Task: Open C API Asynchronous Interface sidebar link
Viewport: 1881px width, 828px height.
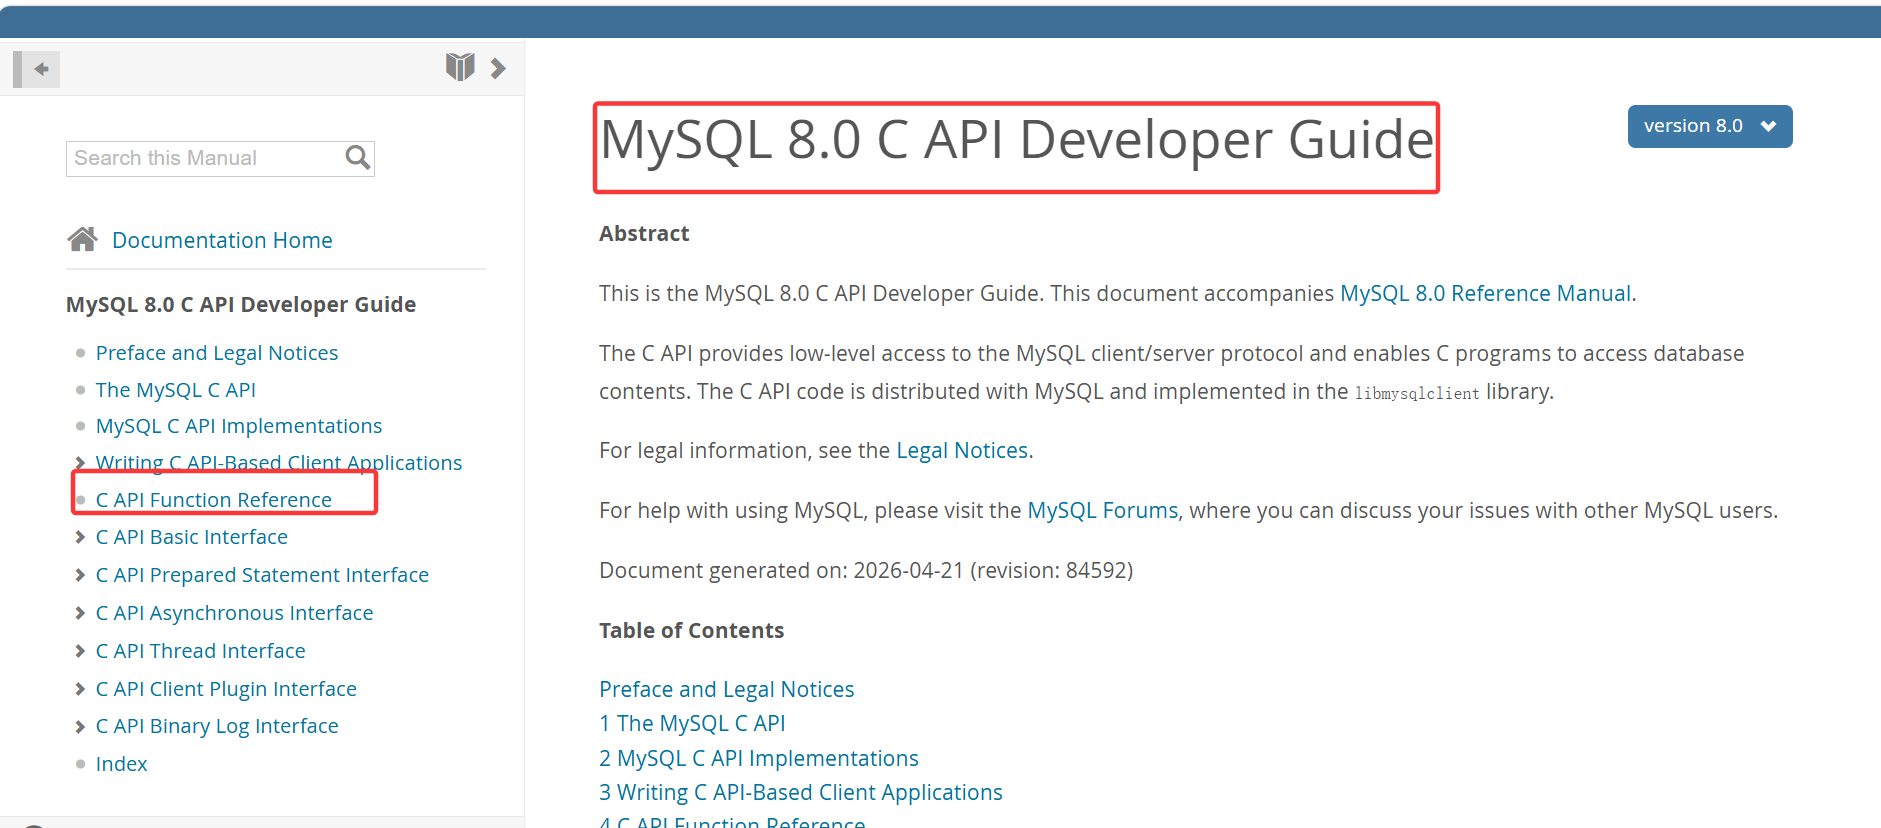Action: pyautogui.click(x=235, y=613)
